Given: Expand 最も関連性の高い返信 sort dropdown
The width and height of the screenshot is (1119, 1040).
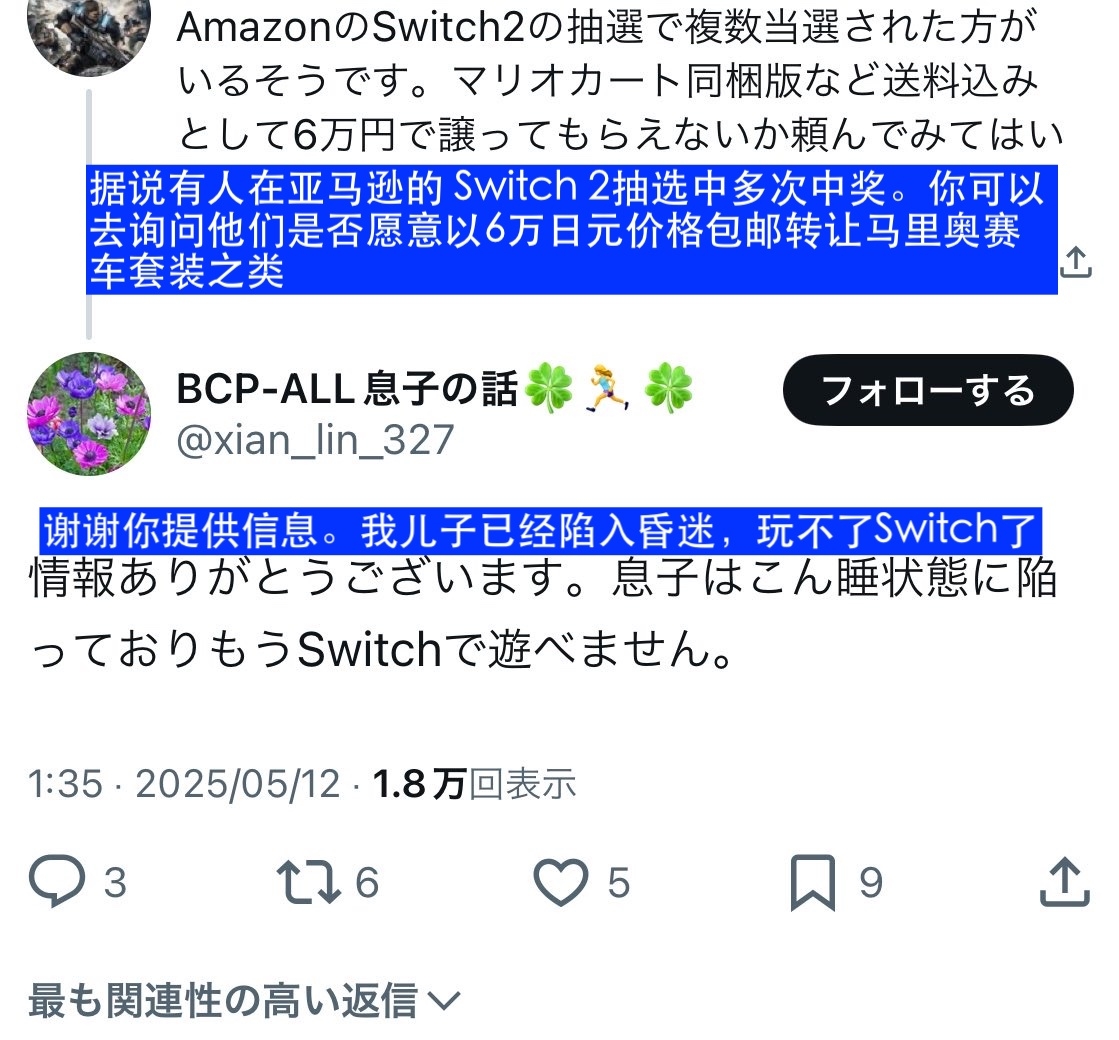Looking at the screenshot, I should click(244, 1000).
